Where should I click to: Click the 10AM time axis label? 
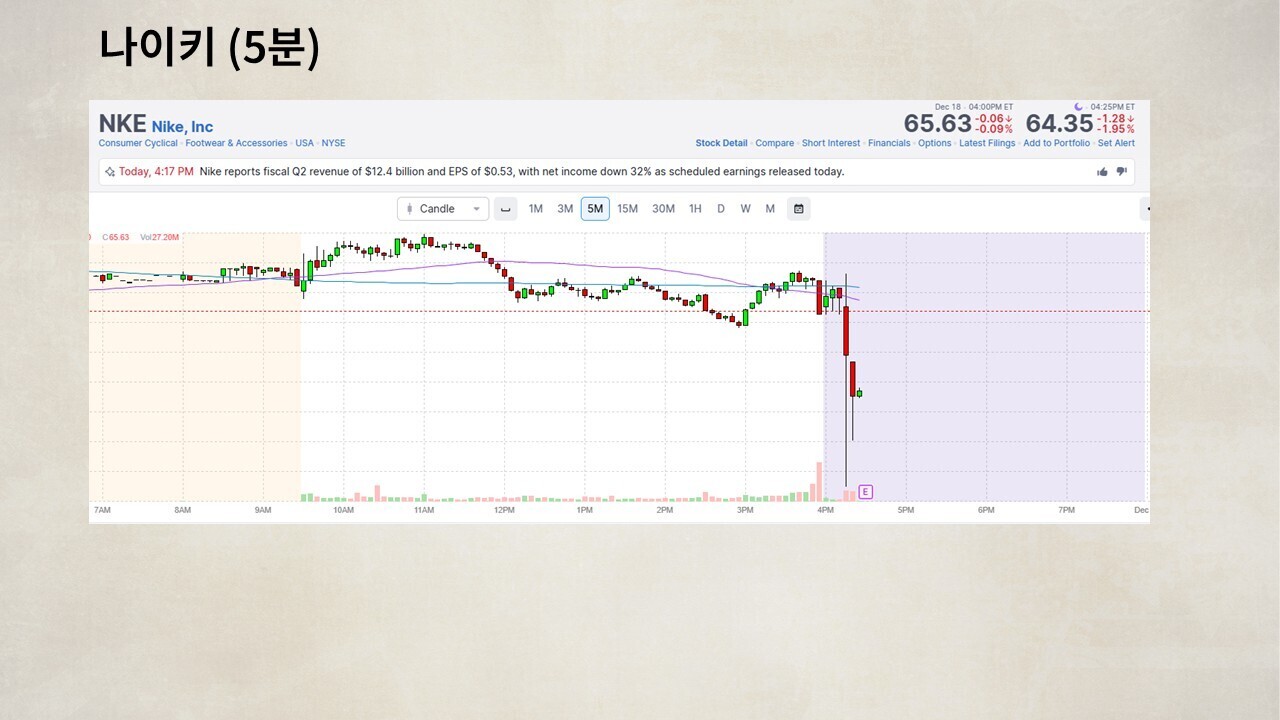point(343,510)
